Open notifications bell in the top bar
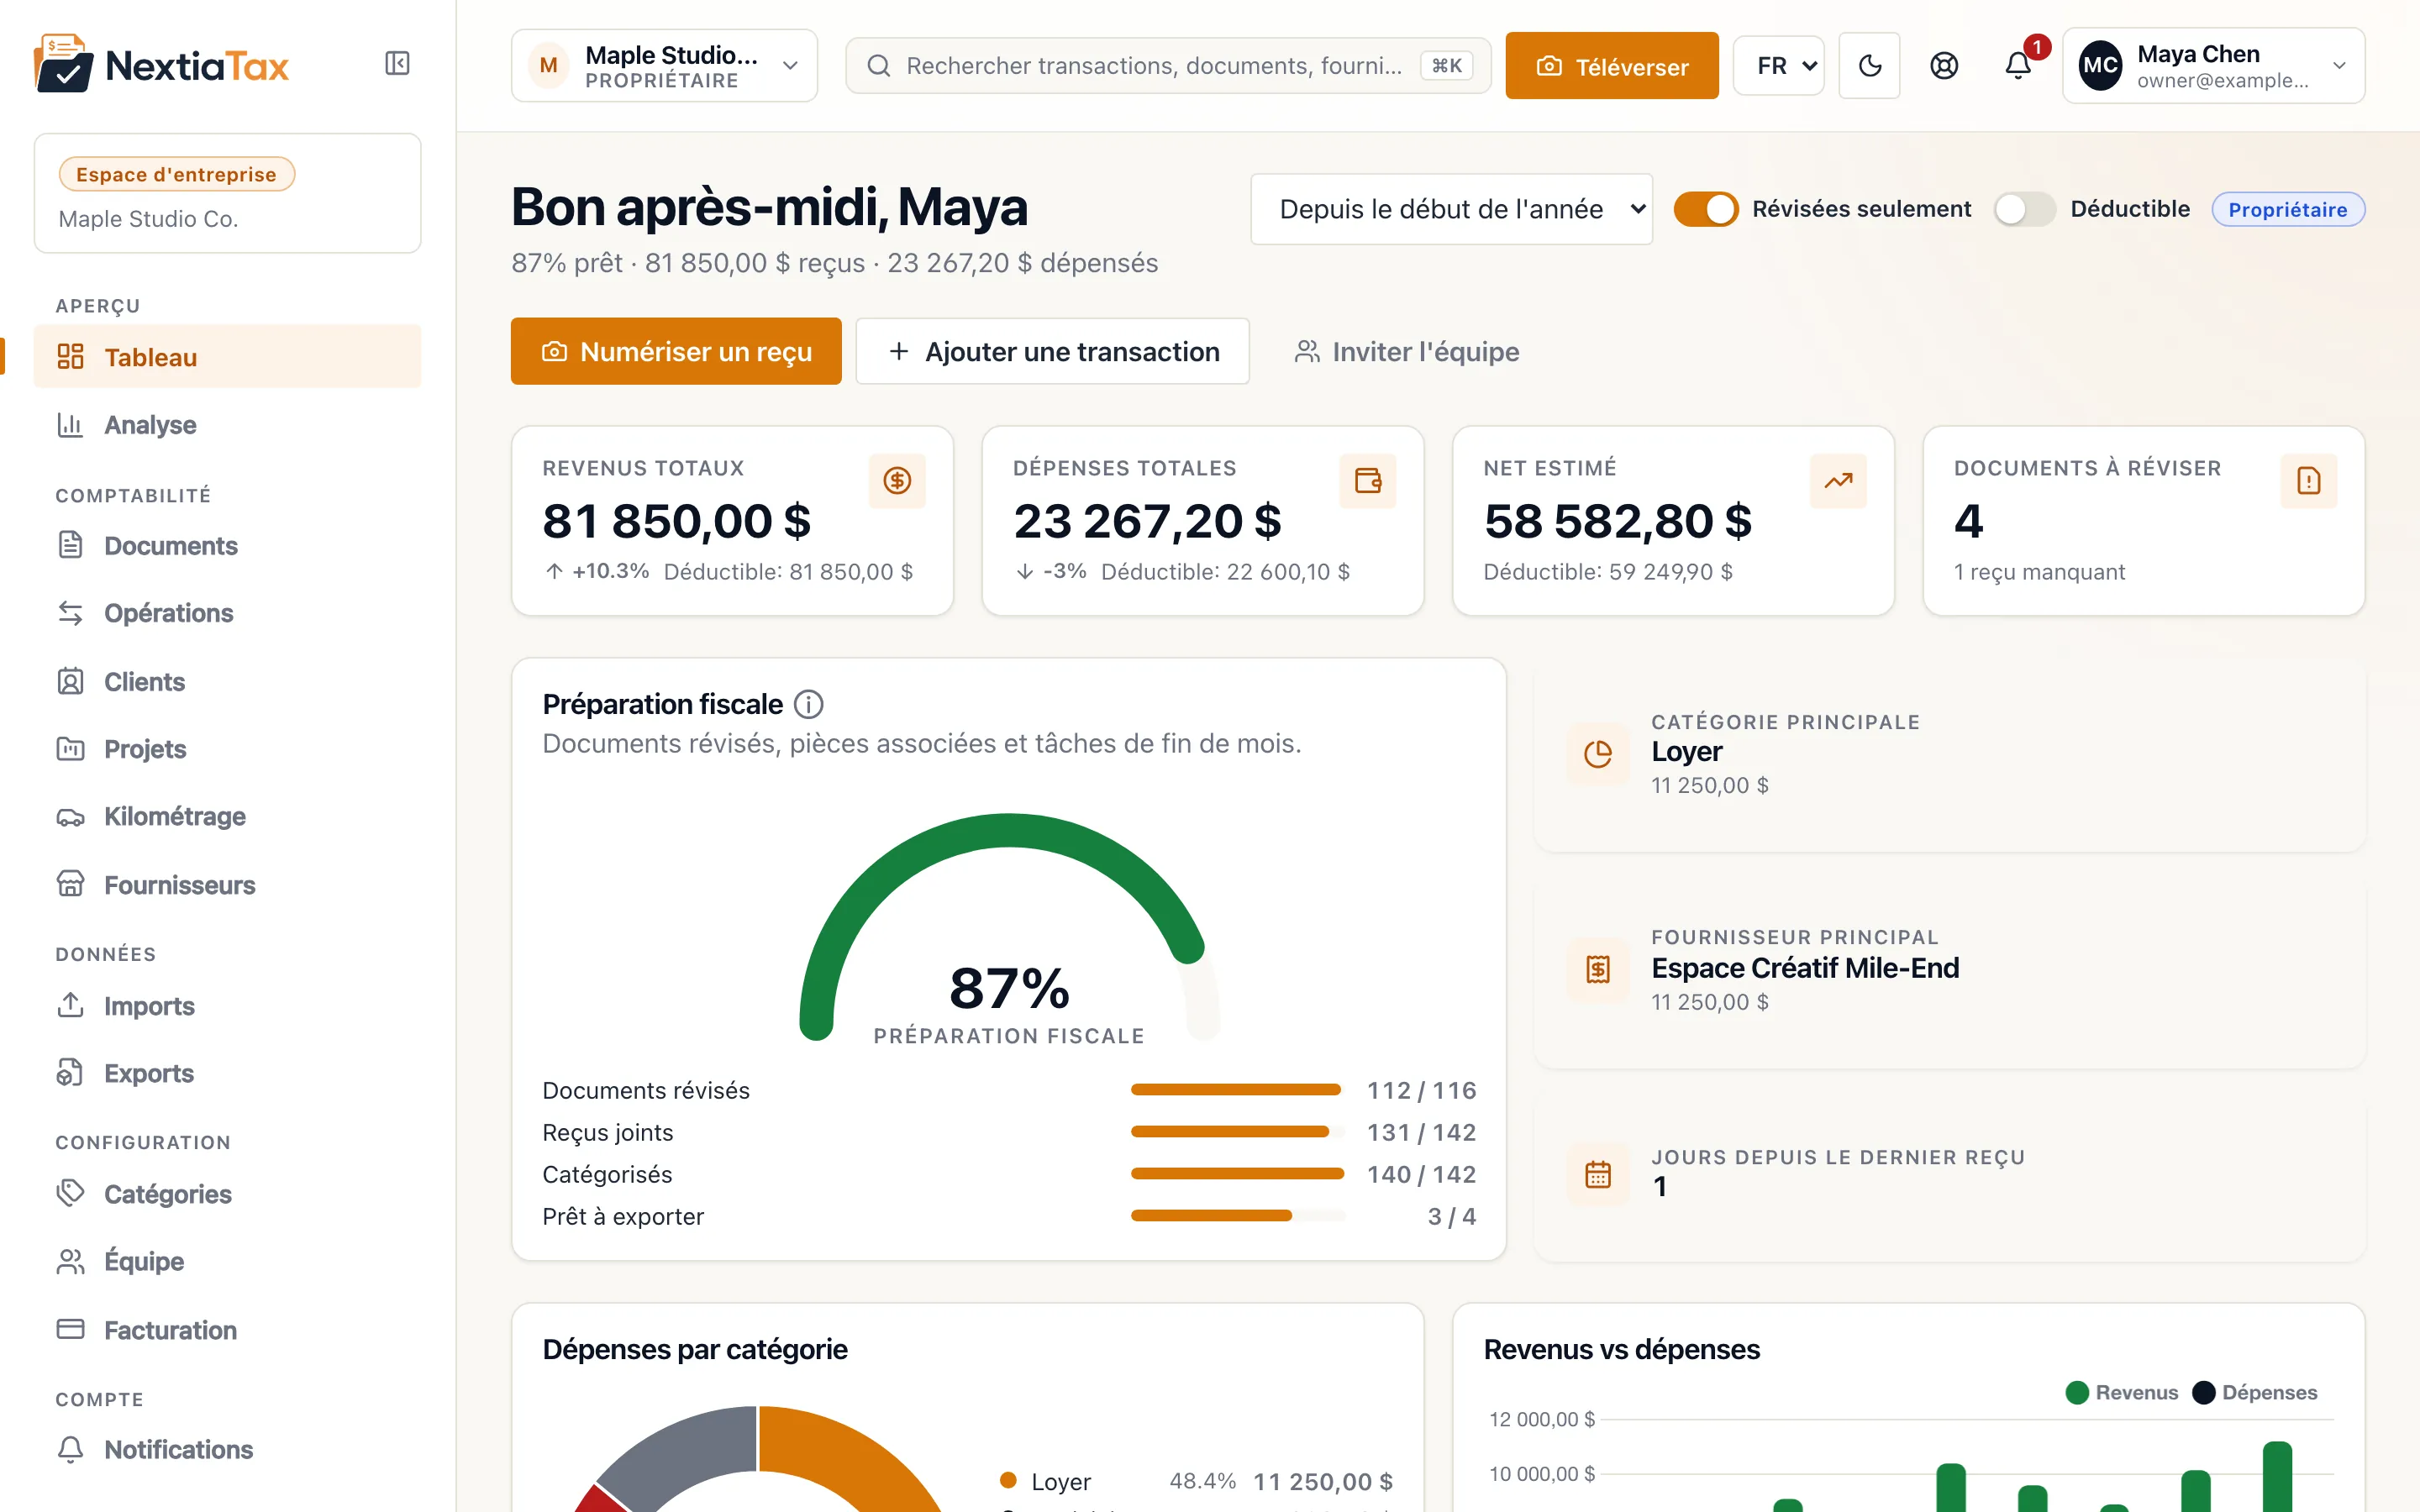 (x=2018, y=66)
